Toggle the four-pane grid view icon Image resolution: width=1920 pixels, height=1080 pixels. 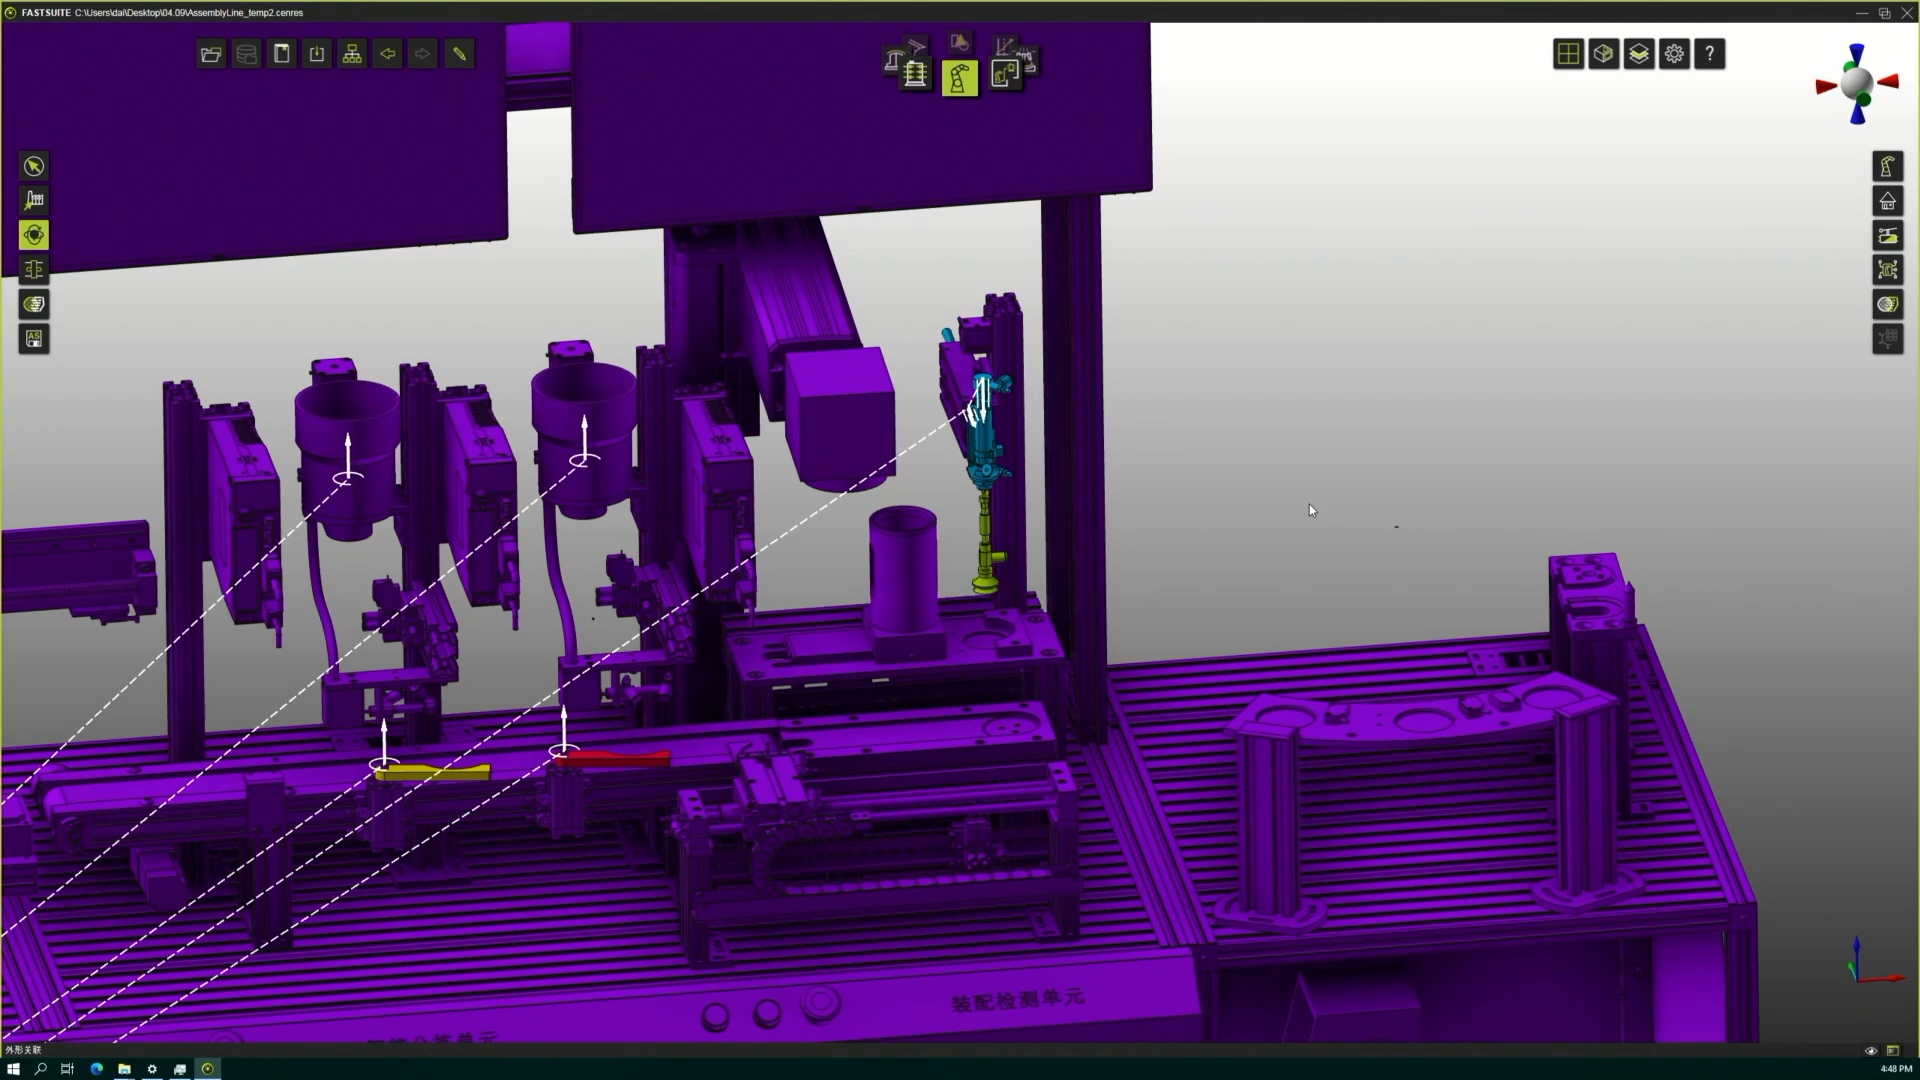coord(1568,54)
